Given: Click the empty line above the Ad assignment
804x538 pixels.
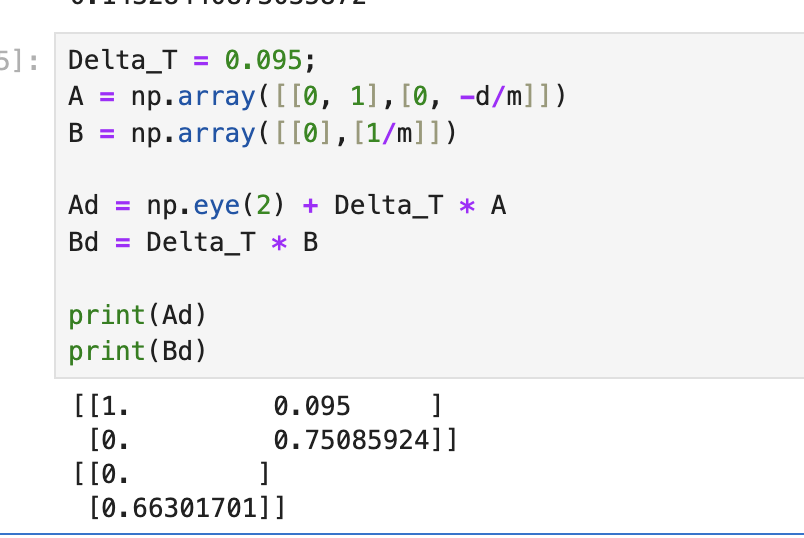Looking at the screenshot, I should [x=300, y=169].
